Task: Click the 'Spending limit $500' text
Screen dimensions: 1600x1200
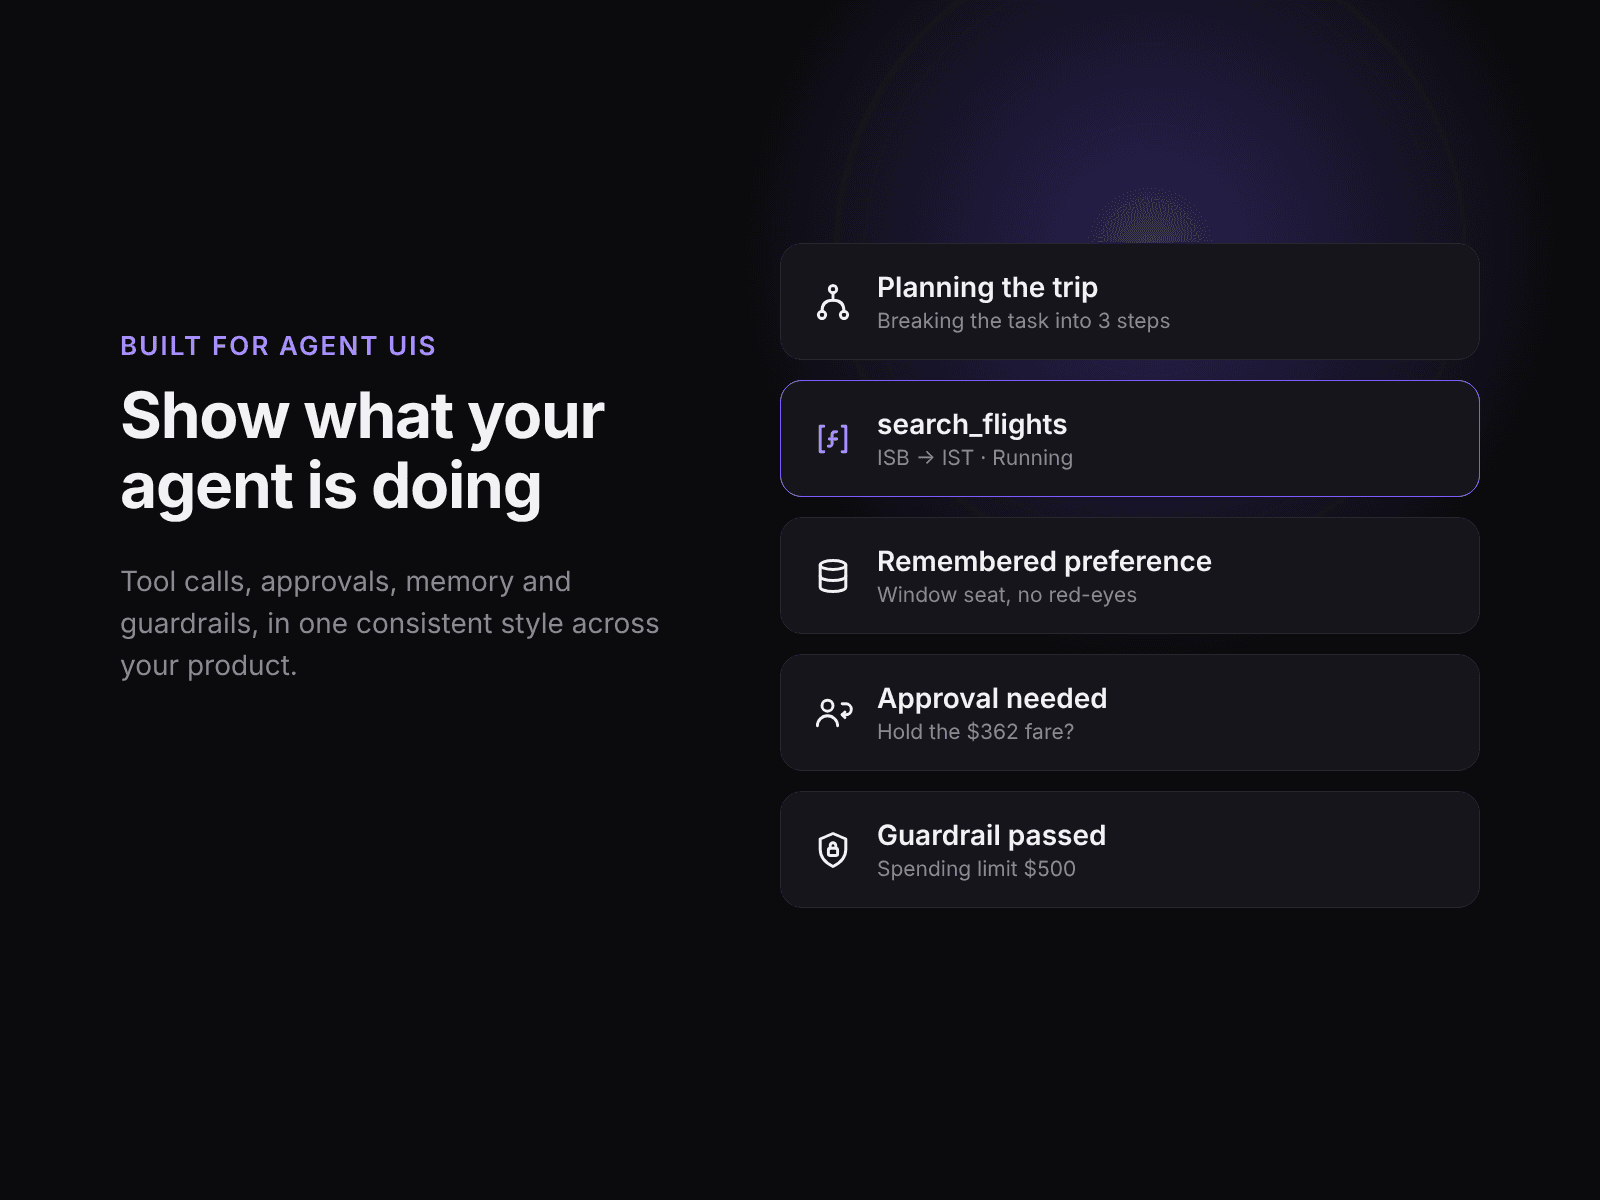Action: click(x=976, y=869)
